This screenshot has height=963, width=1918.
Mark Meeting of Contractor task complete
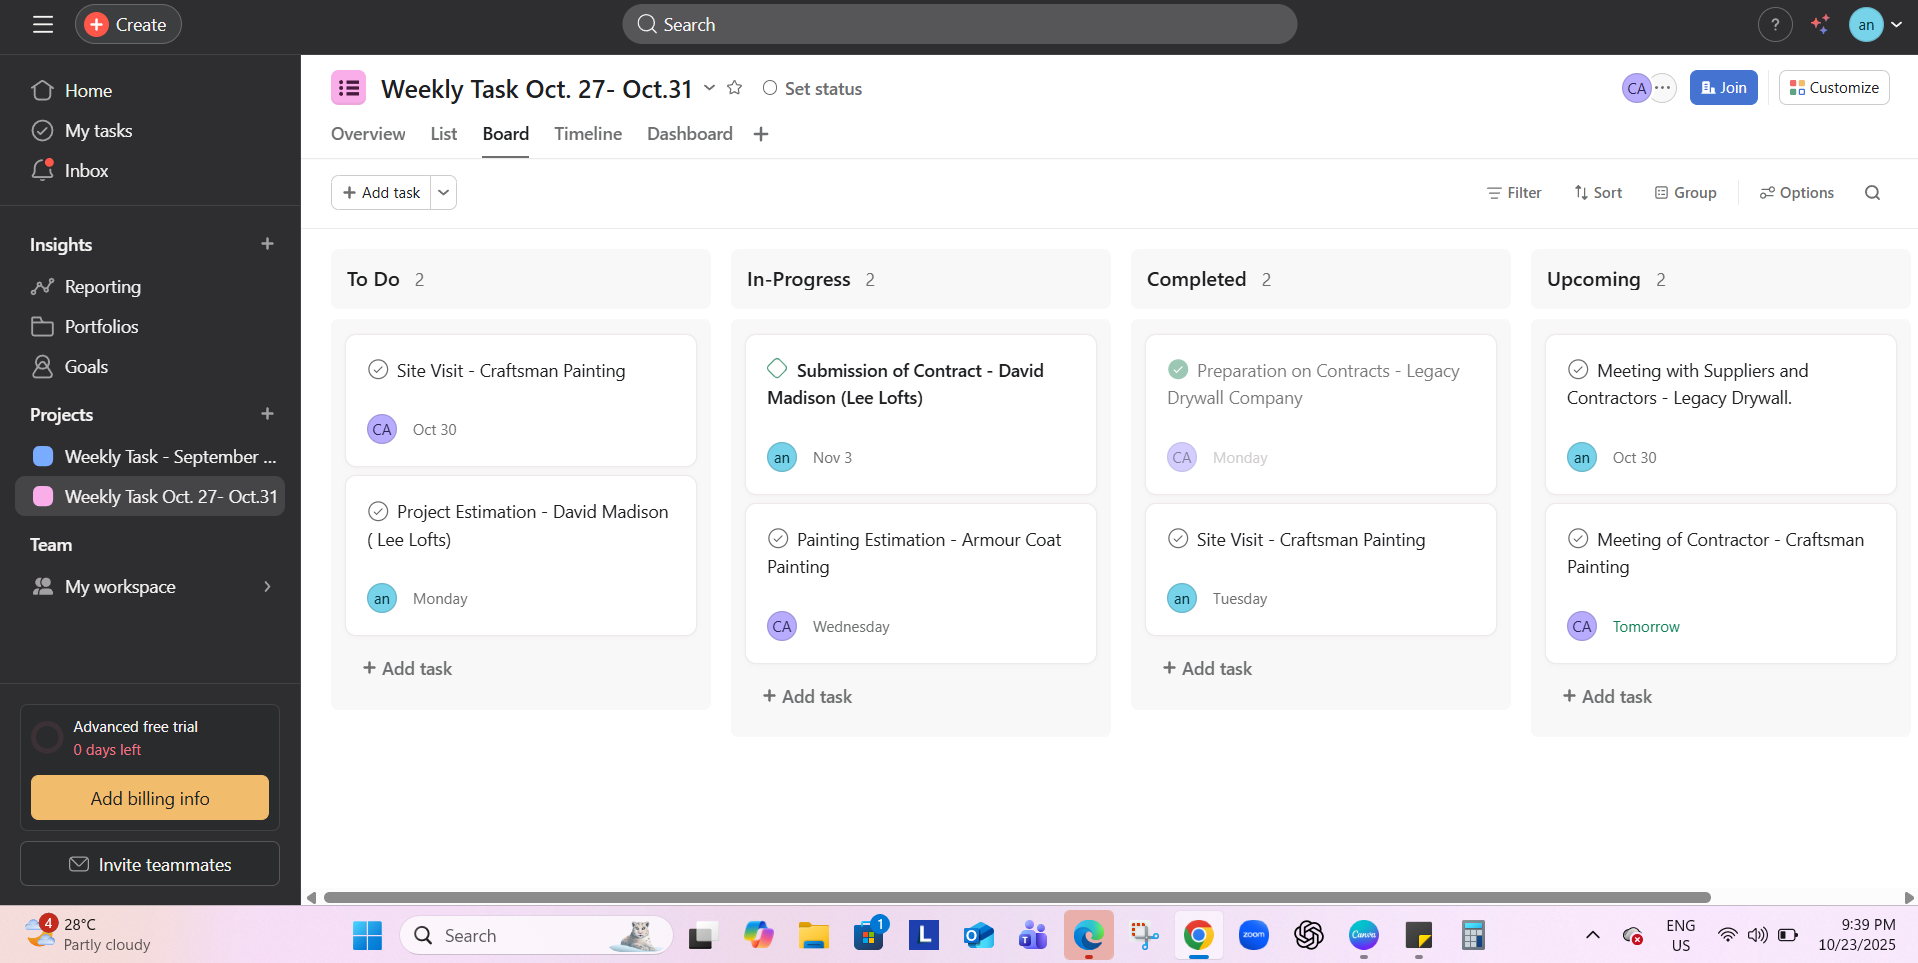pyautogui.click(x=1578, y=539)
